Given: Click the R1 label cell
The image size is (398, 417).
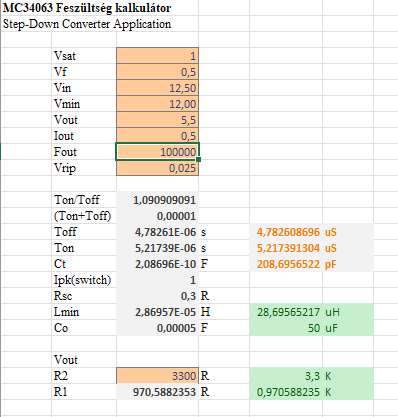Looking at the screenshot, I should pyautogui.click(x=84, y=392).
